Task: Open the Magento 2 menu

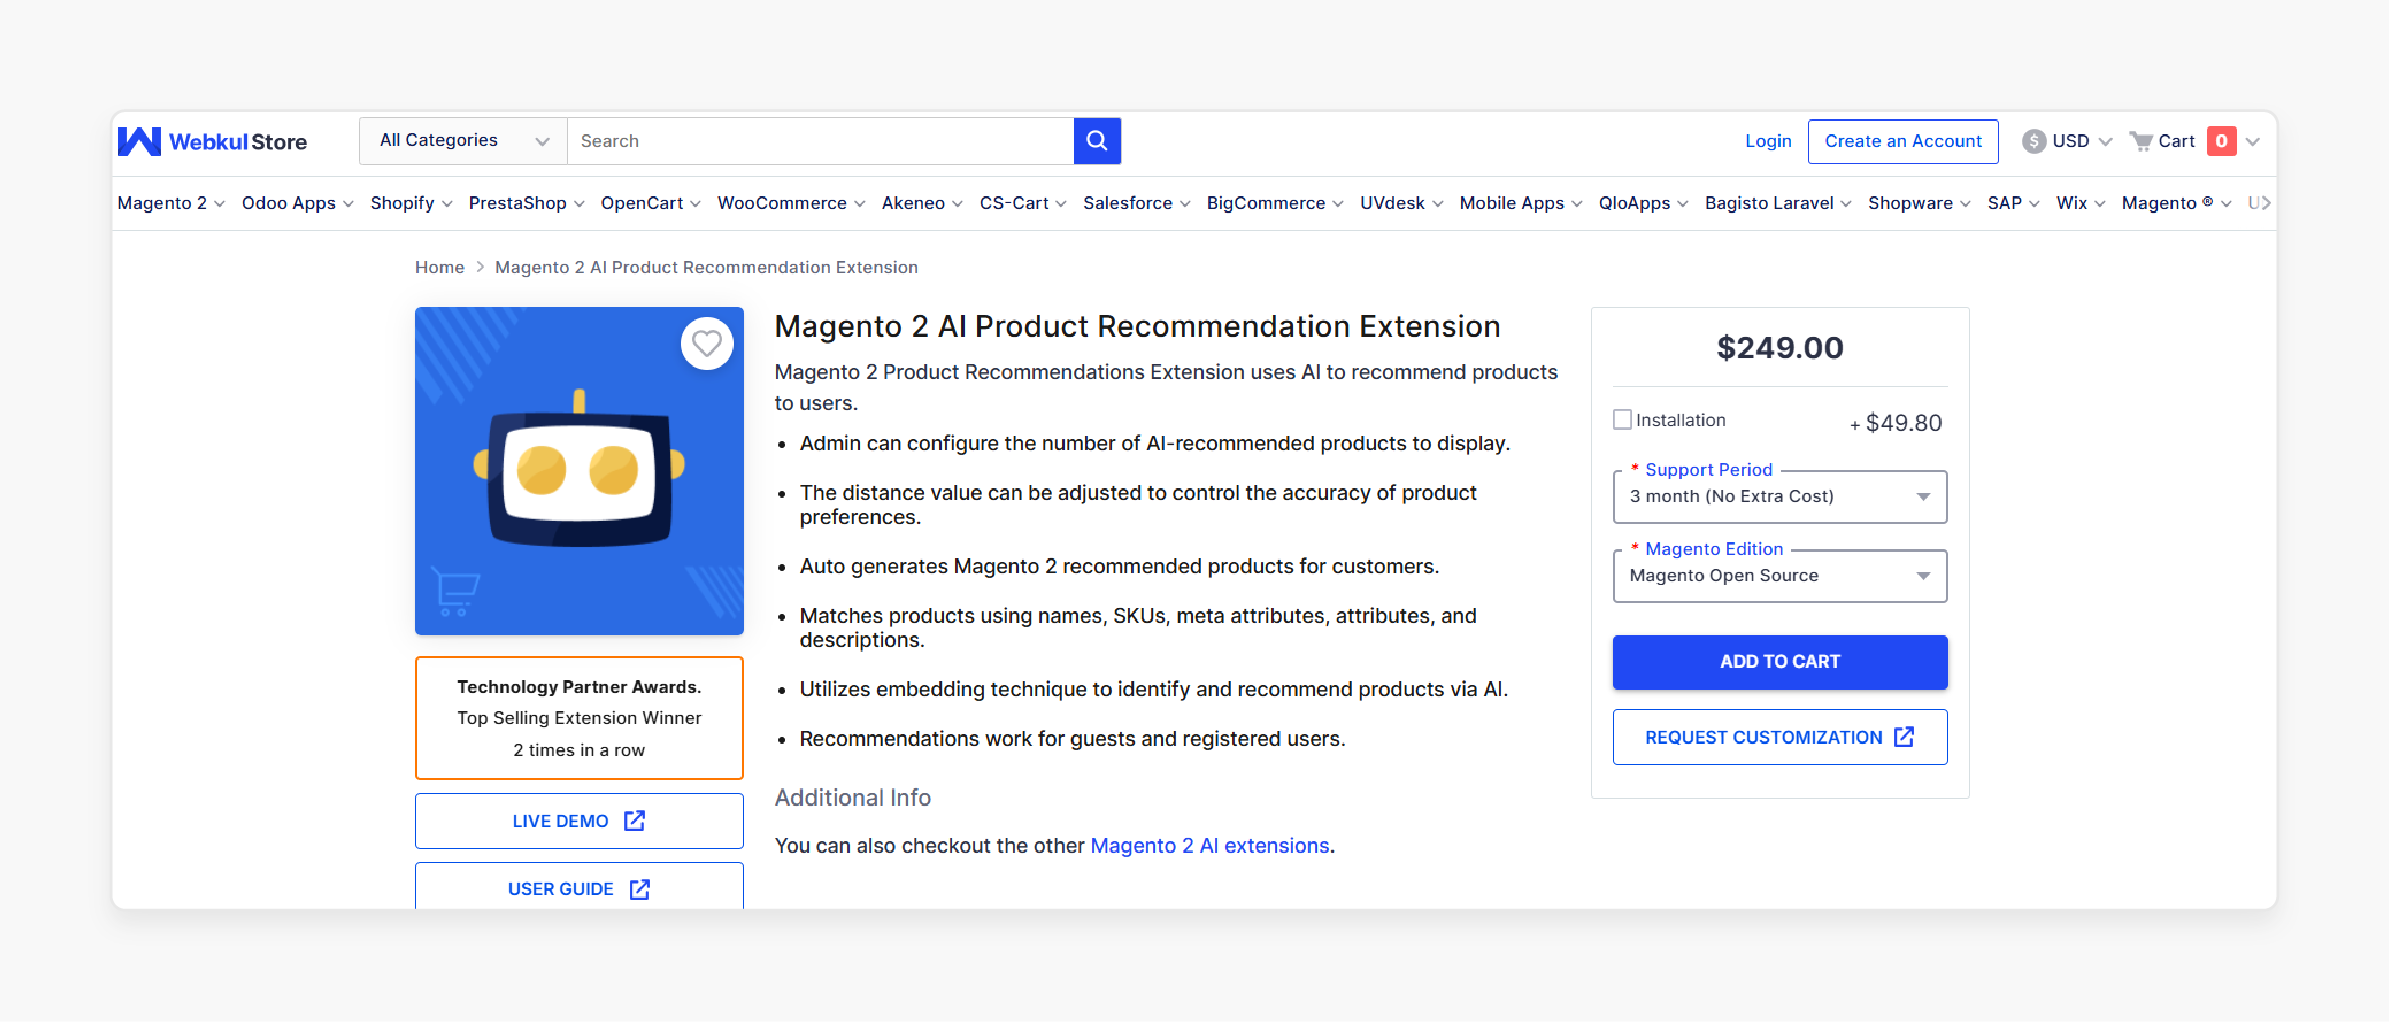Action: (171, 203)
